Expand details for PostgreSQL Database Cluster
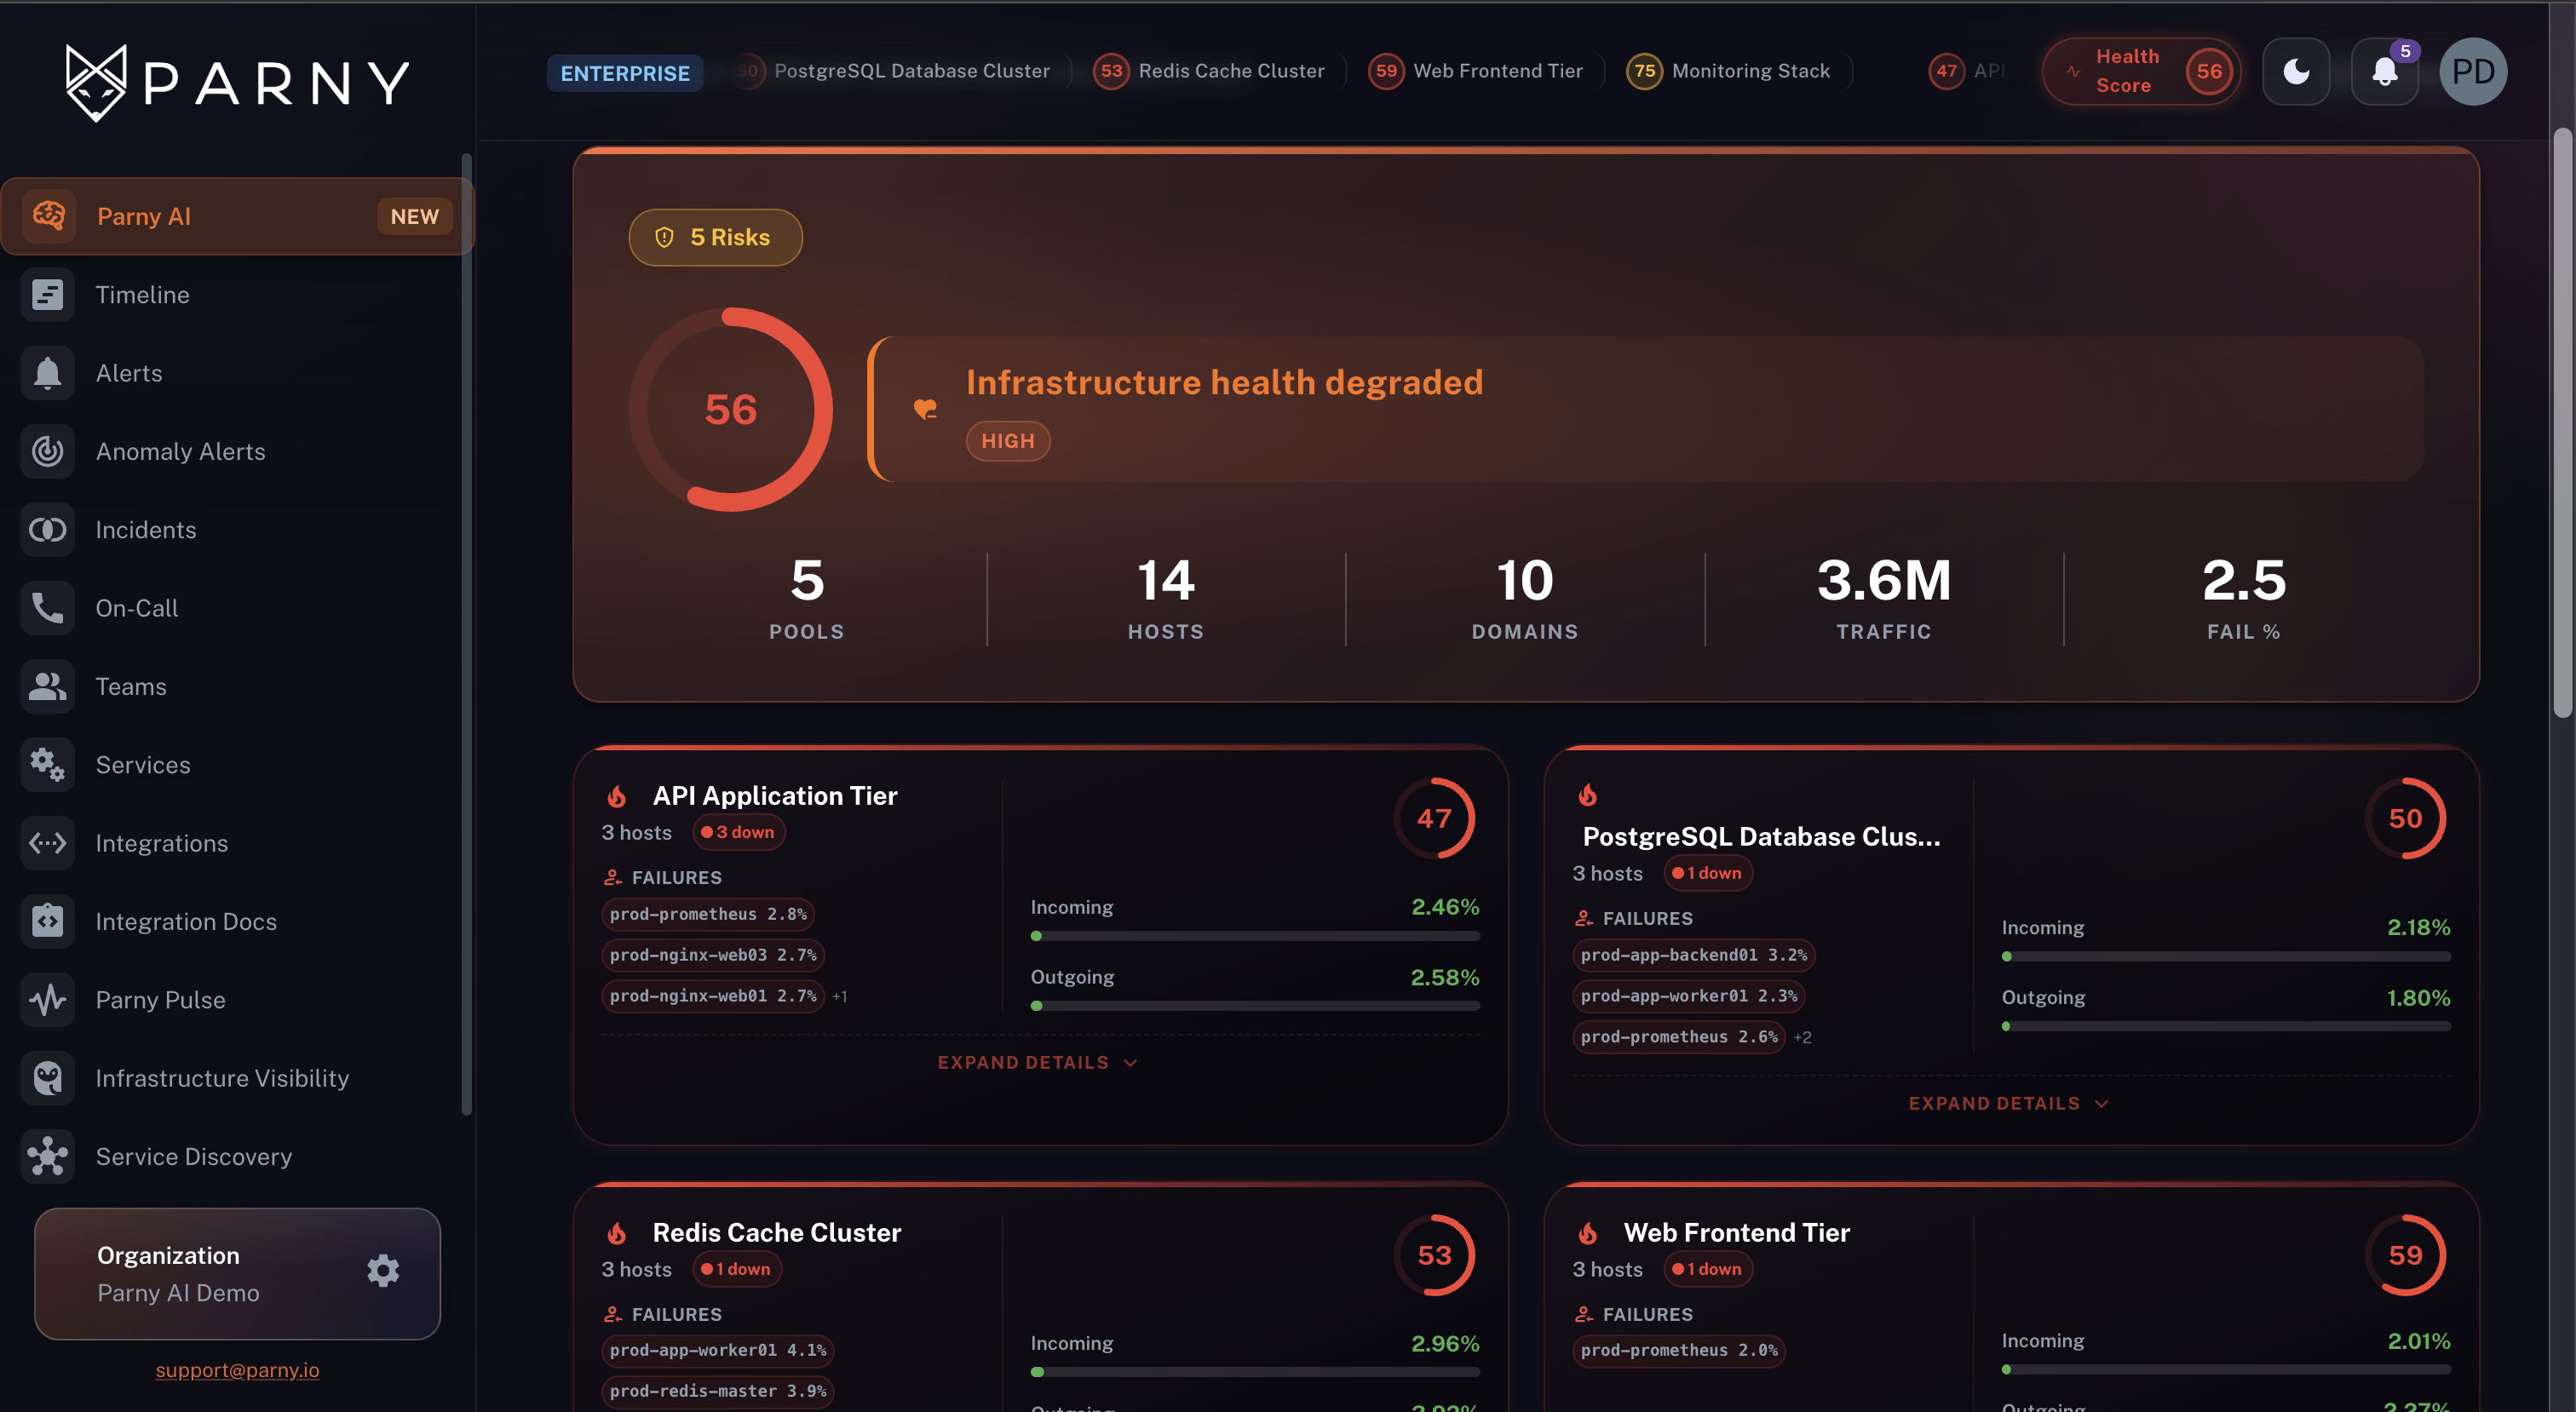The image size is (2576, 1412). [x=2009, y=1103]
